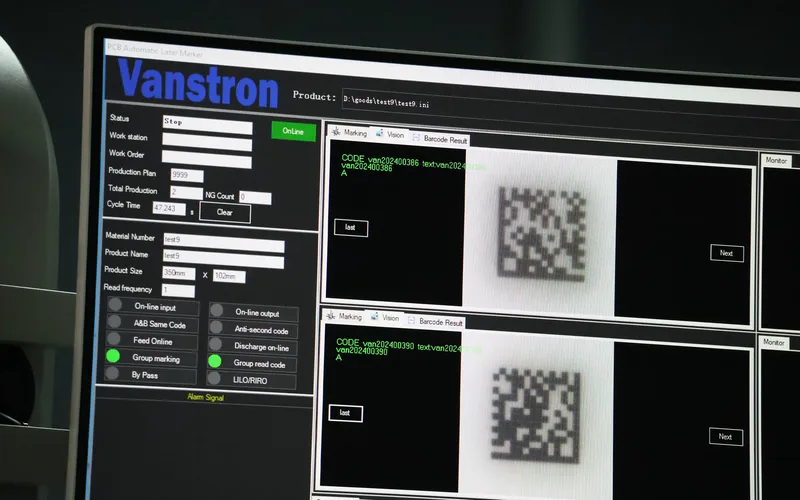
Task: Click Vision tab icon in upper panel
Action: tap(380, 134)
